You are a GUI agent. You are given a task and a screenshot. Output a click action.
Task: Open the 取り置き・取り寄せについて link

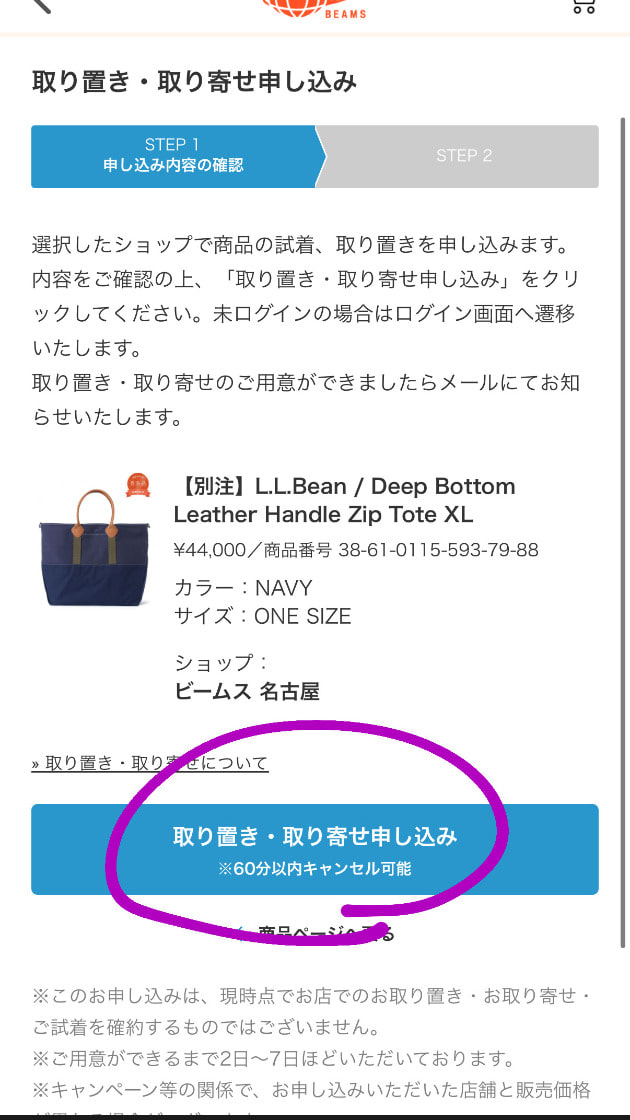(x=150, y=763)
